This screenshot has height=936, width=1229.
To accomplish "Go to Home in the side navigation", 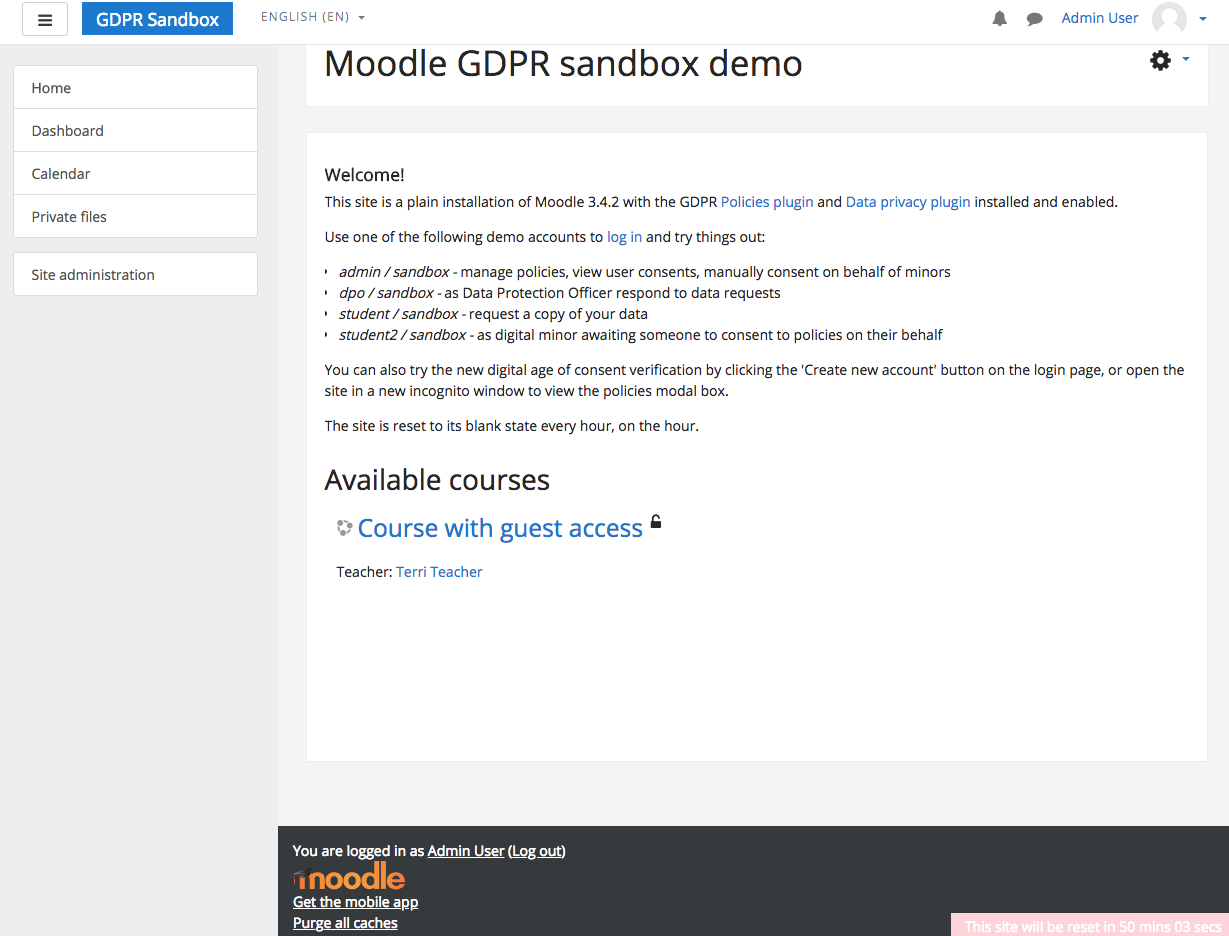I will click(135, 88).
